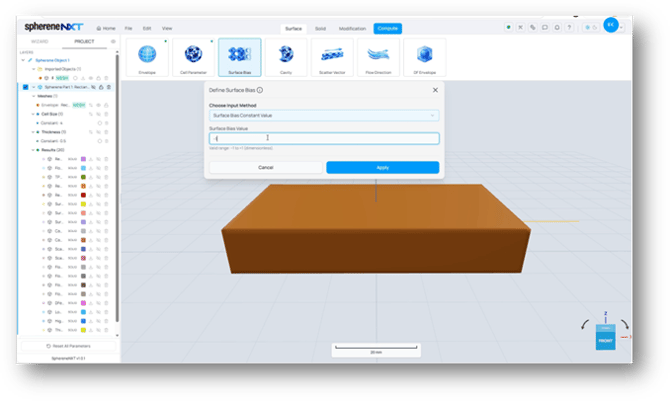The height and width of the screenshot is (401, 670).
Task: Select the Cavity tool icon
Action: (x=286, y=57)
